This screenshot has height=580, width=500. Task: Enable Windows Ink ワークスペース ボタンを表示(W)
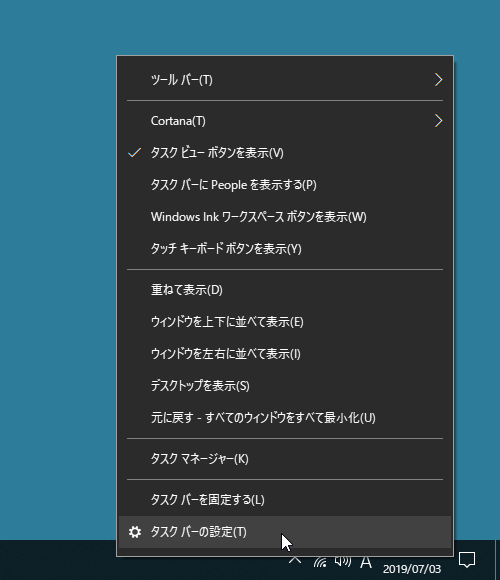tap(285, 217)
